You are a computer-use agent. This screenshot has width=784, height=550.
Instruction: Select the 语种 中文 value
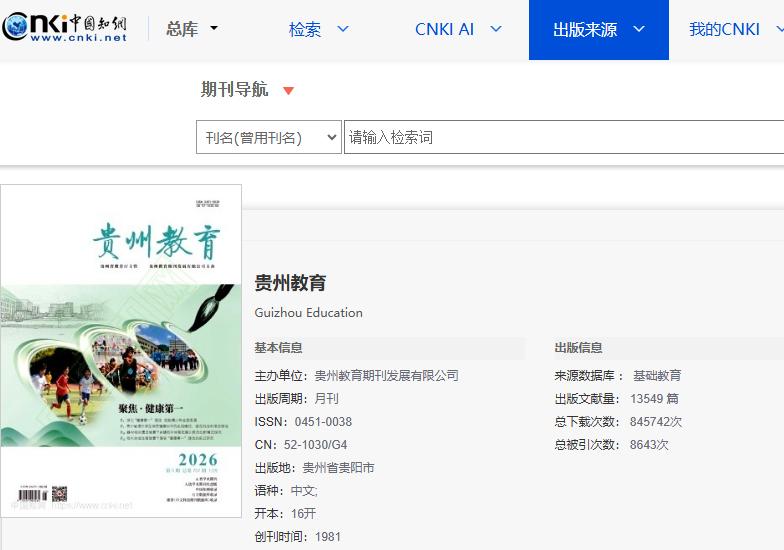click(x=304, y=490)
